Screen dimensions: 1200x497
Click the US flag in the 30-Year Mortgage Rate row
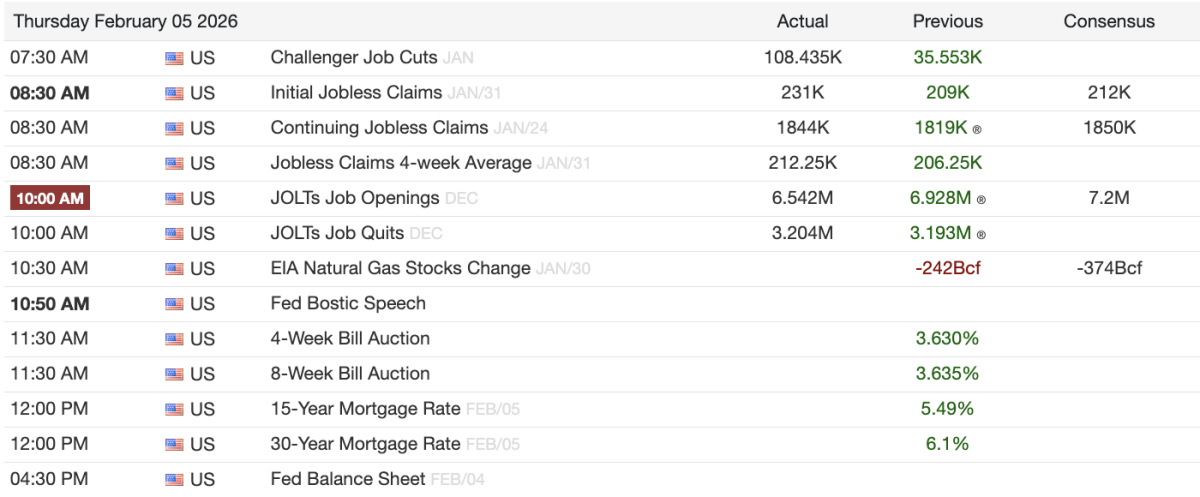point(174,444)
